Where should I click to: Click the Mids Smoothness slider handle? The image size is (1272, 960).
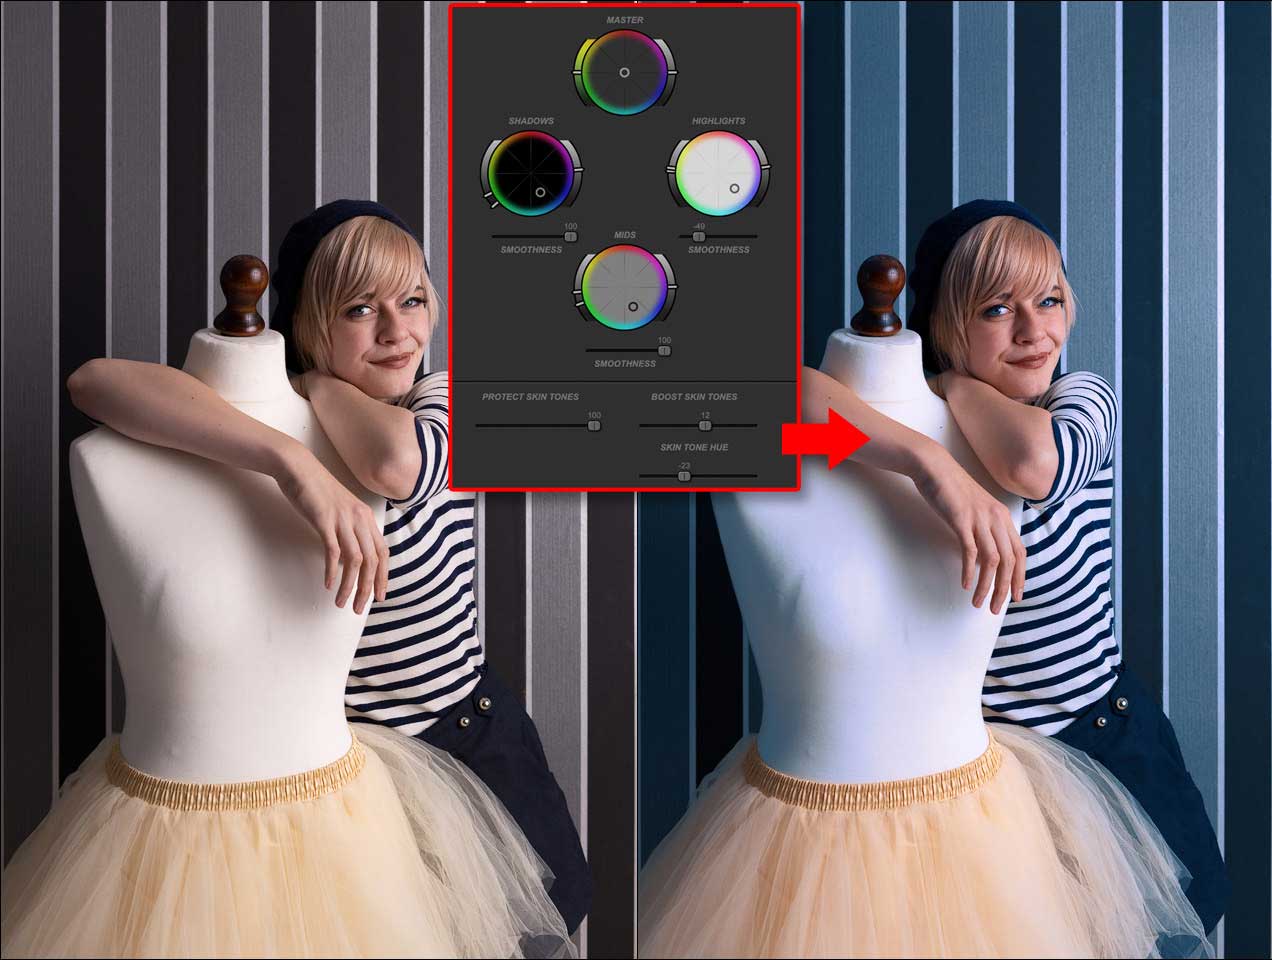[x=664, y=351]
